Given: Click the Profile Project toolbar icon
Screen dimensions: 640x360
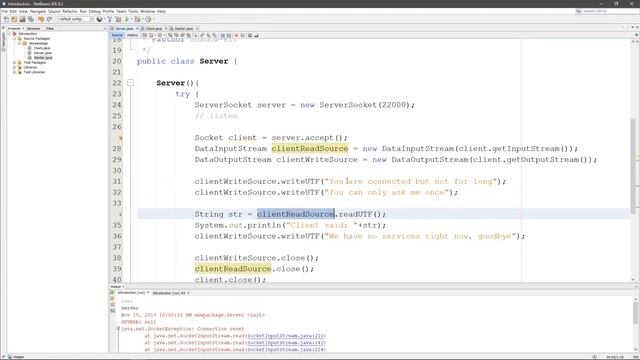Looking at the screenshot, I should point(148,19).
